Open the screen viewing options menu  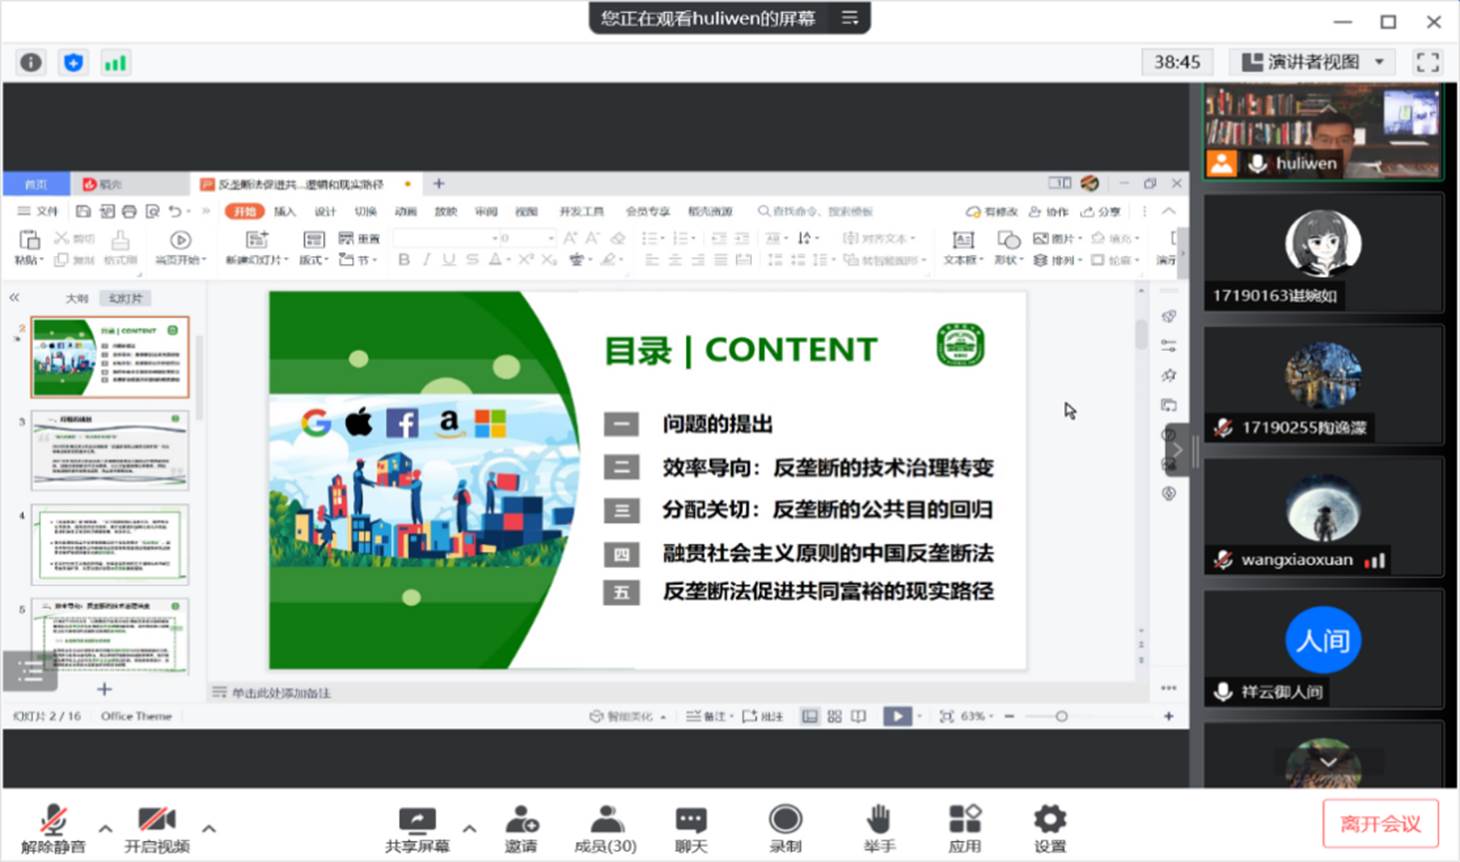(x=850, y=18)
